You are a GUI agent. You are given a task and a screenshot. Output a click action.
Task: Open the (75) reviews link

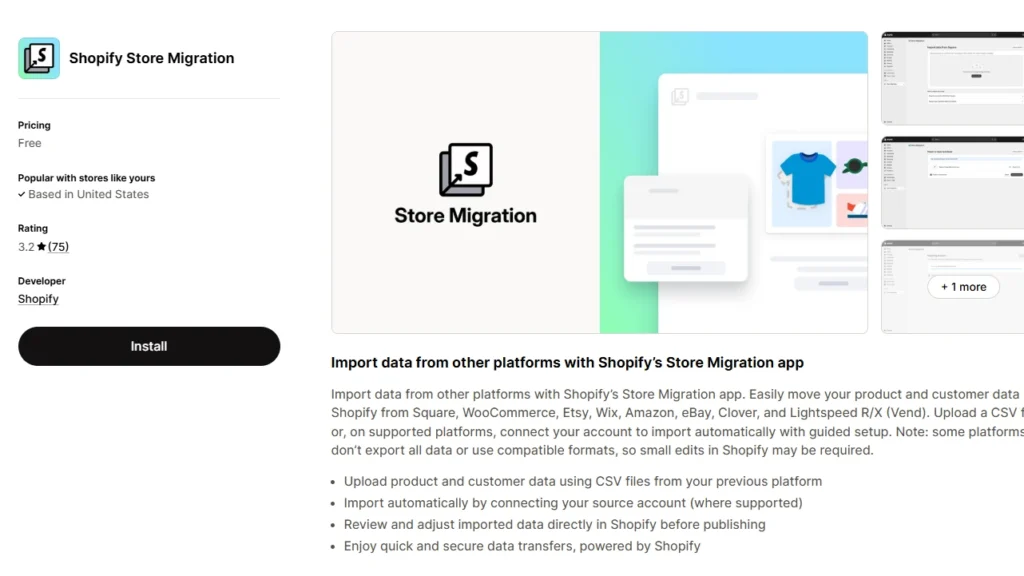(58, 247)
